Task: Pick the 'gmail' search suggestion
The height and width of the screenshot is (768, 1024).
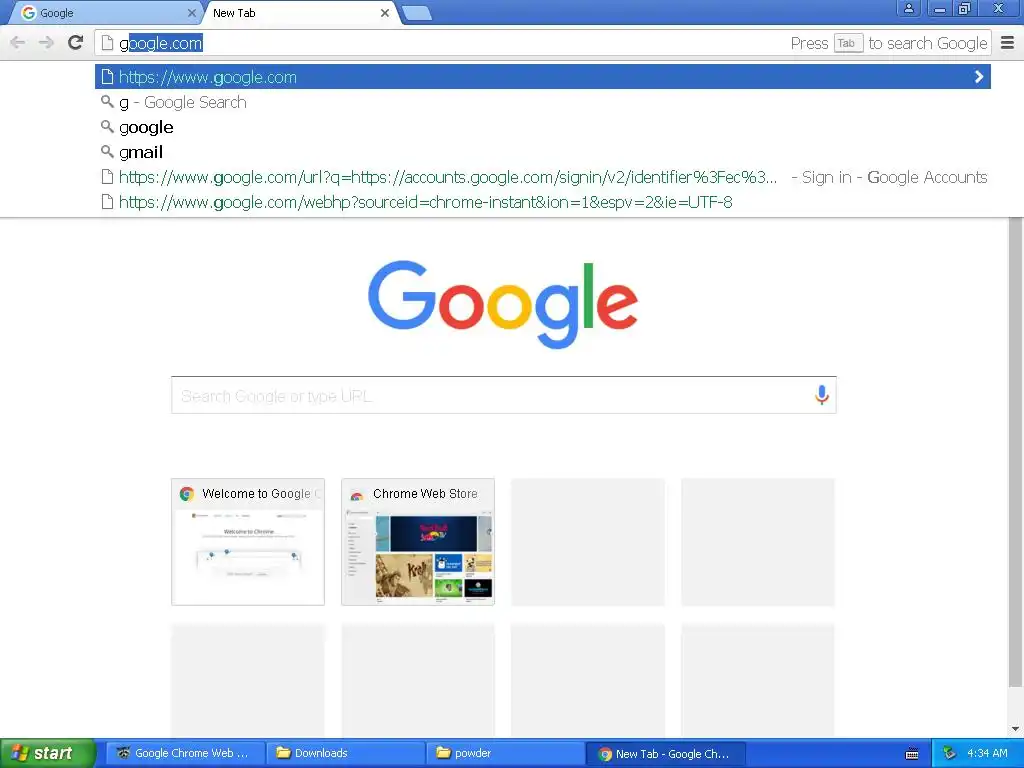Action: click(543, 152)
